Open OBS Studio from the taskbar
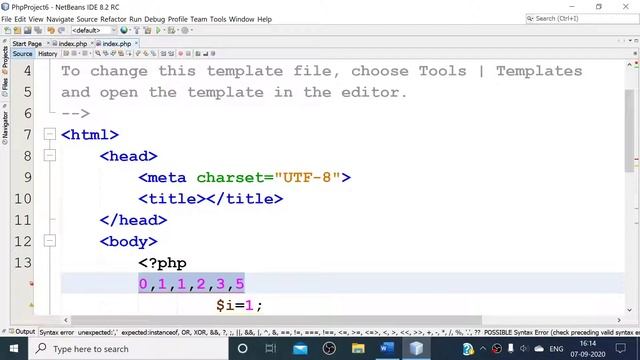 click(x=329, y=349)
